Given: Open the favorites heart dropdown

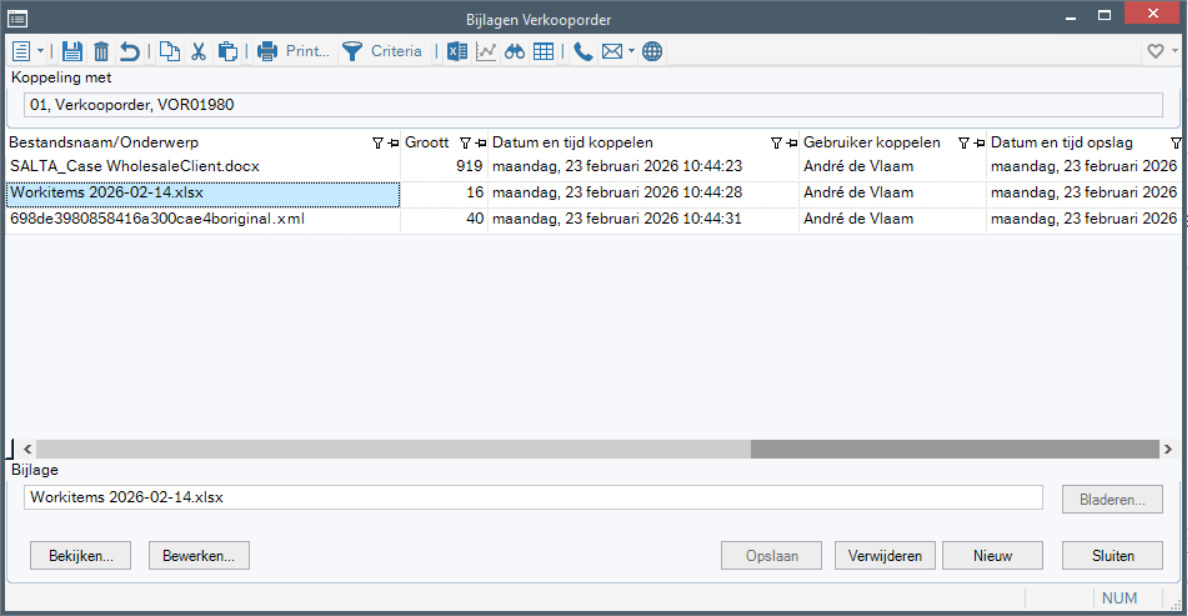Looking at the screenshot, I should pyautogui.click(x=1160, y=52).
